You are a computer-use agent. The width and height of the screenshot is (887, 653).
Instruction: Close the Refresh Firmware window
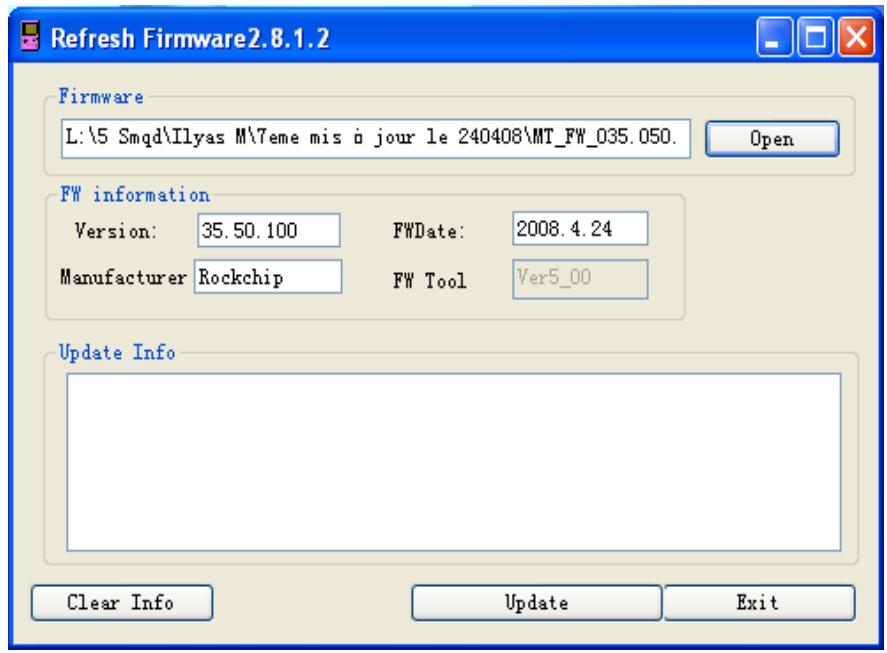pos(856,37)
